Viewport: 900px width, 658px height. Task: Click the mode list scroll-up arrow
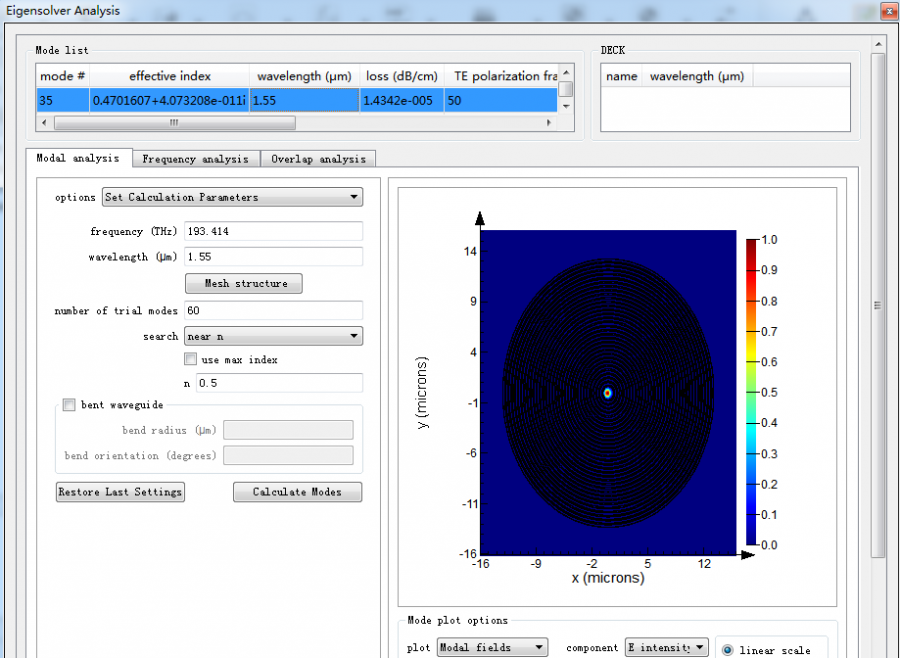566,72
